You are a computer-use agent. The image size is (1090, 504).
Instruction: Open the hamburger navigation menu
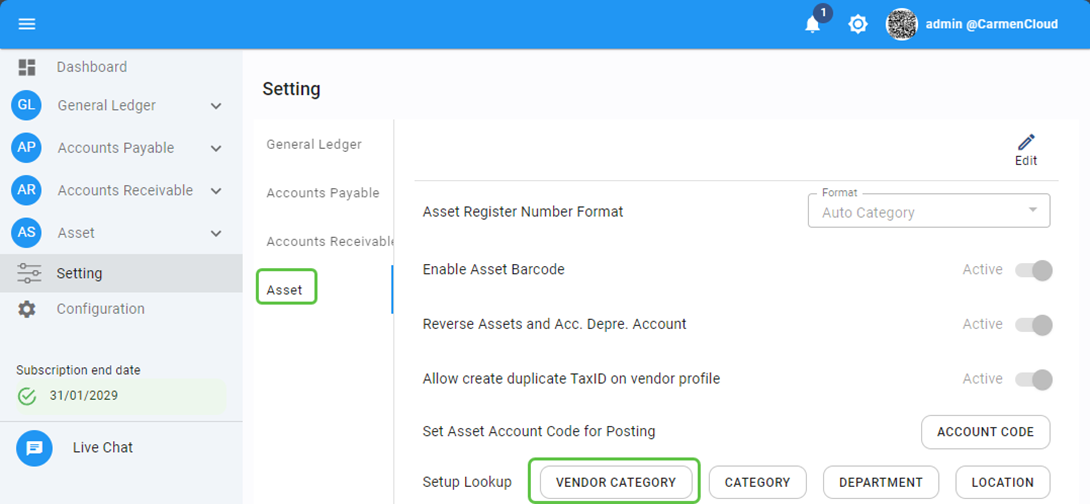[x=27, y=24]
